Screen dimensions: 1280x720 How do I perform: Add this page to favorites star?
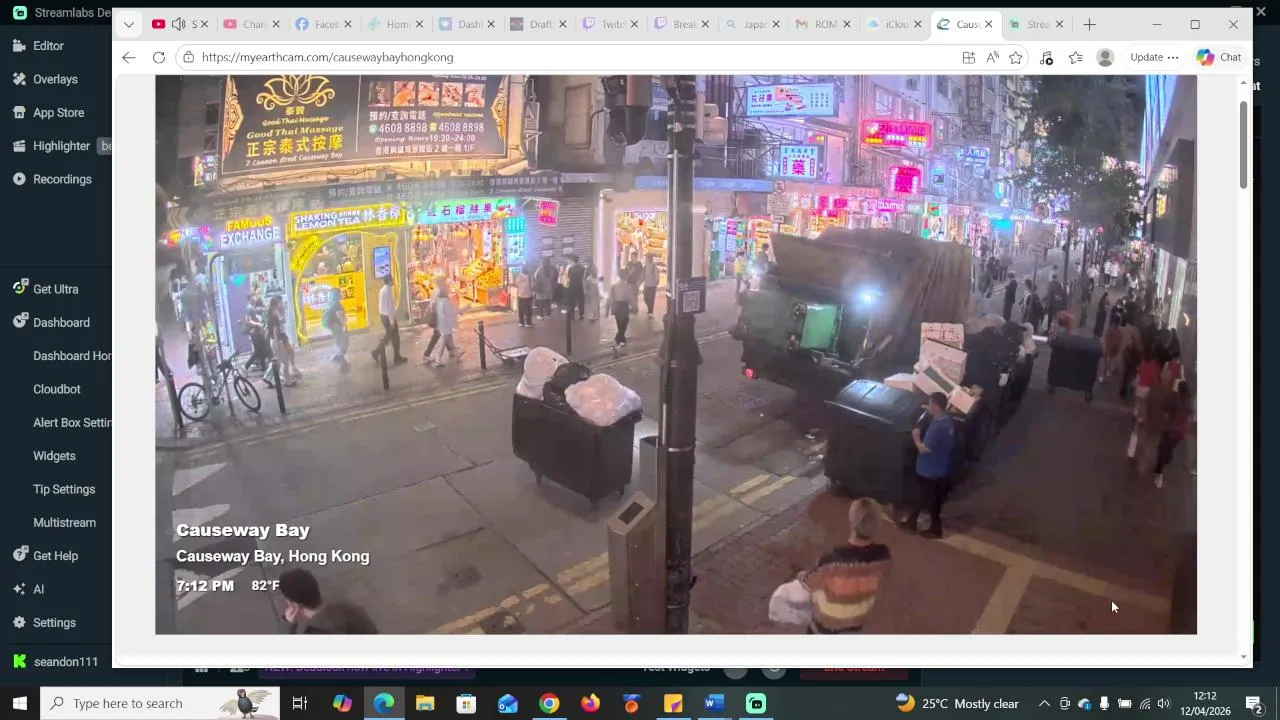click(x=1016, y=57)
